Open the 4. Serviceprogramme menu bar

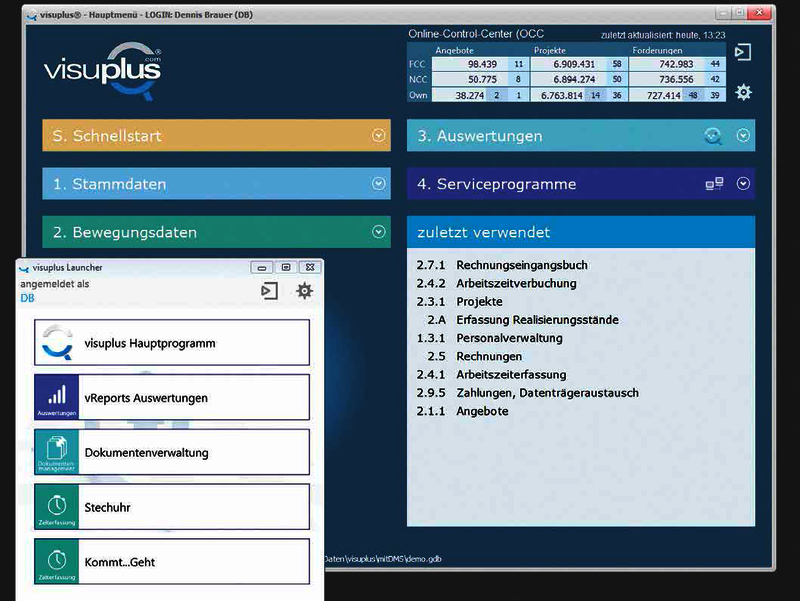click(581, 184)
